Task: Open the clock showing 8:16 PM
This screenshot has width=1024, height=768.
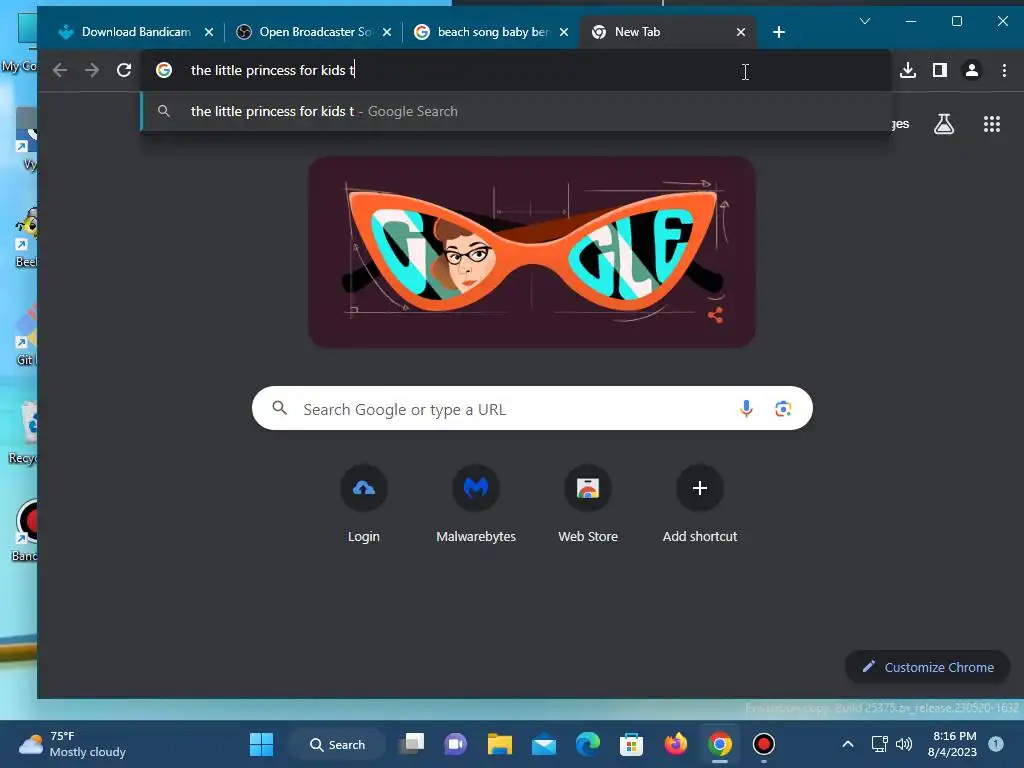Action: [x=953, y=744]
